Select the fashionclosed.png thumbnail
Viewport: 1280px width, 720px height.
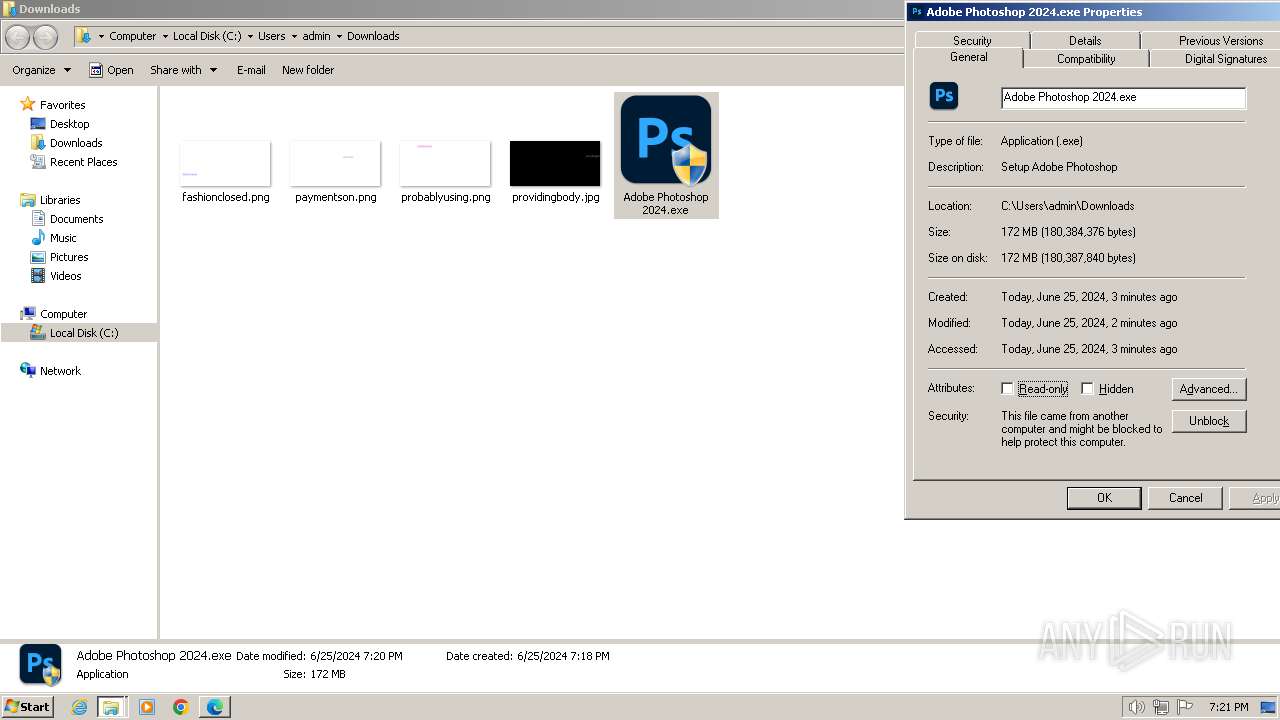[225, 164]
